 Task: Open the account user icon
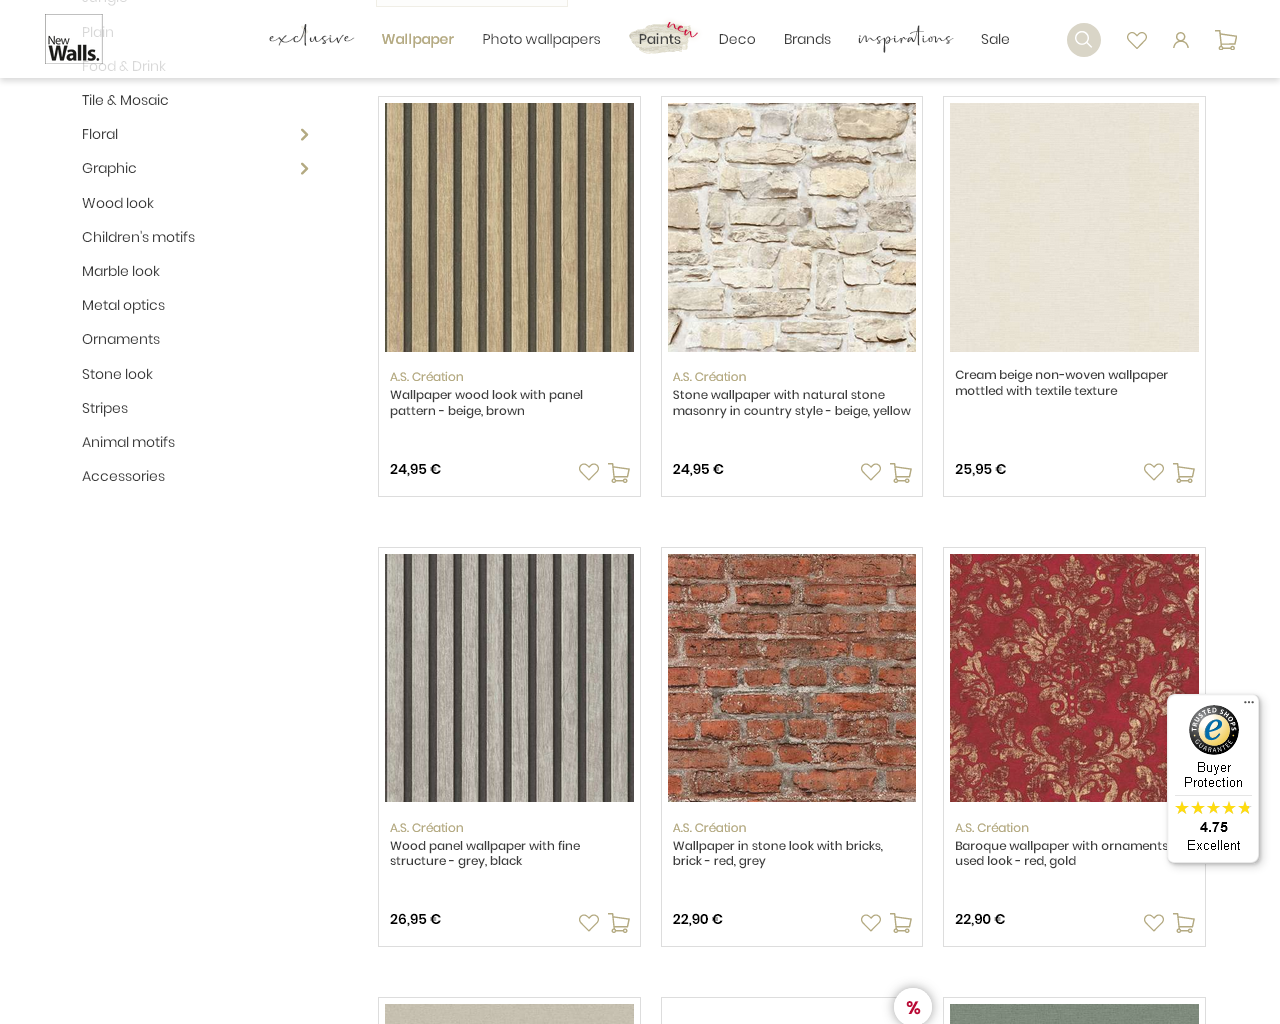[x=1181, y=40]
